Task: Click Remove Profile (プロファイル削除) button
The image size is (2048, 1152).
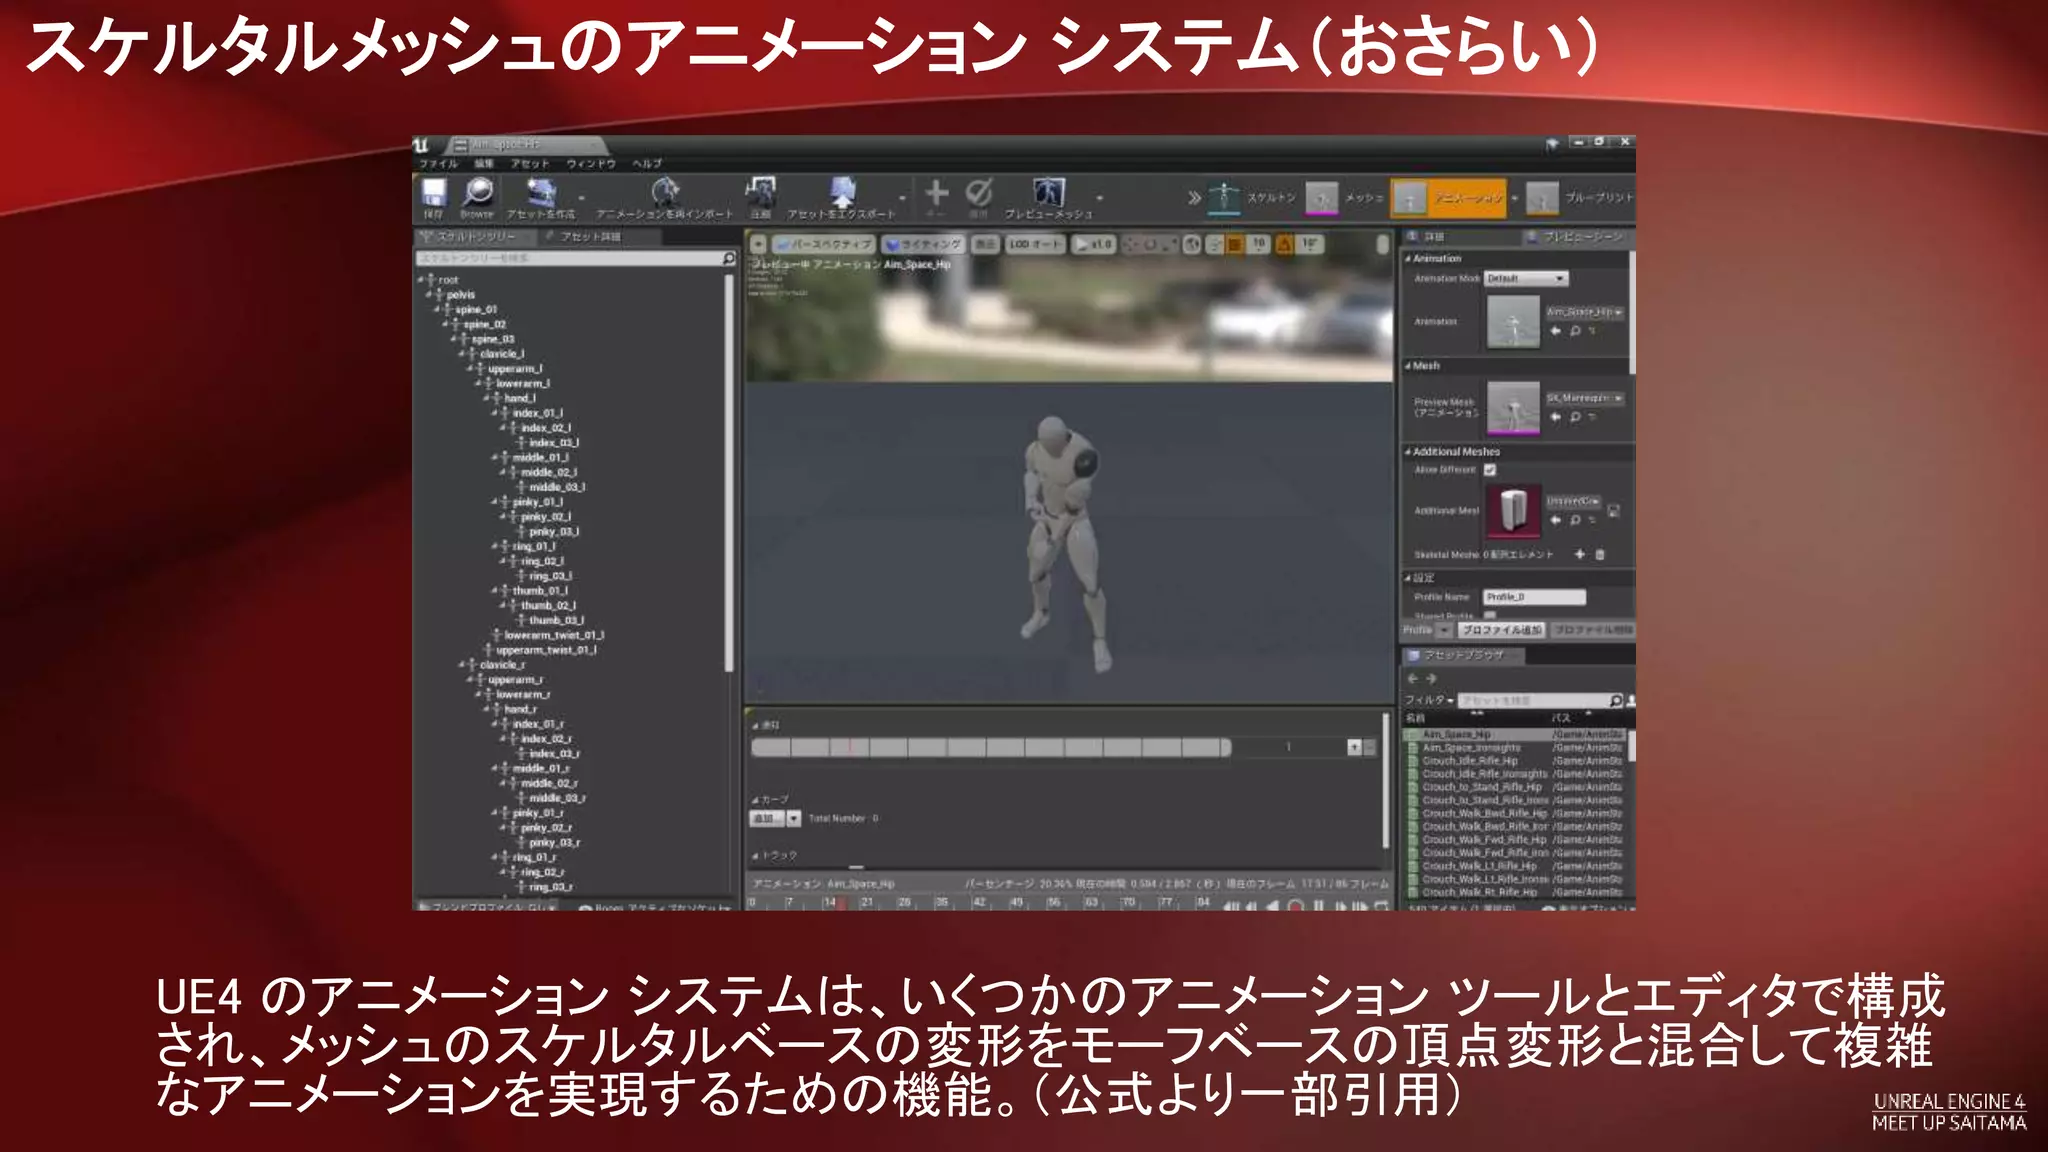Action: 1593,630
